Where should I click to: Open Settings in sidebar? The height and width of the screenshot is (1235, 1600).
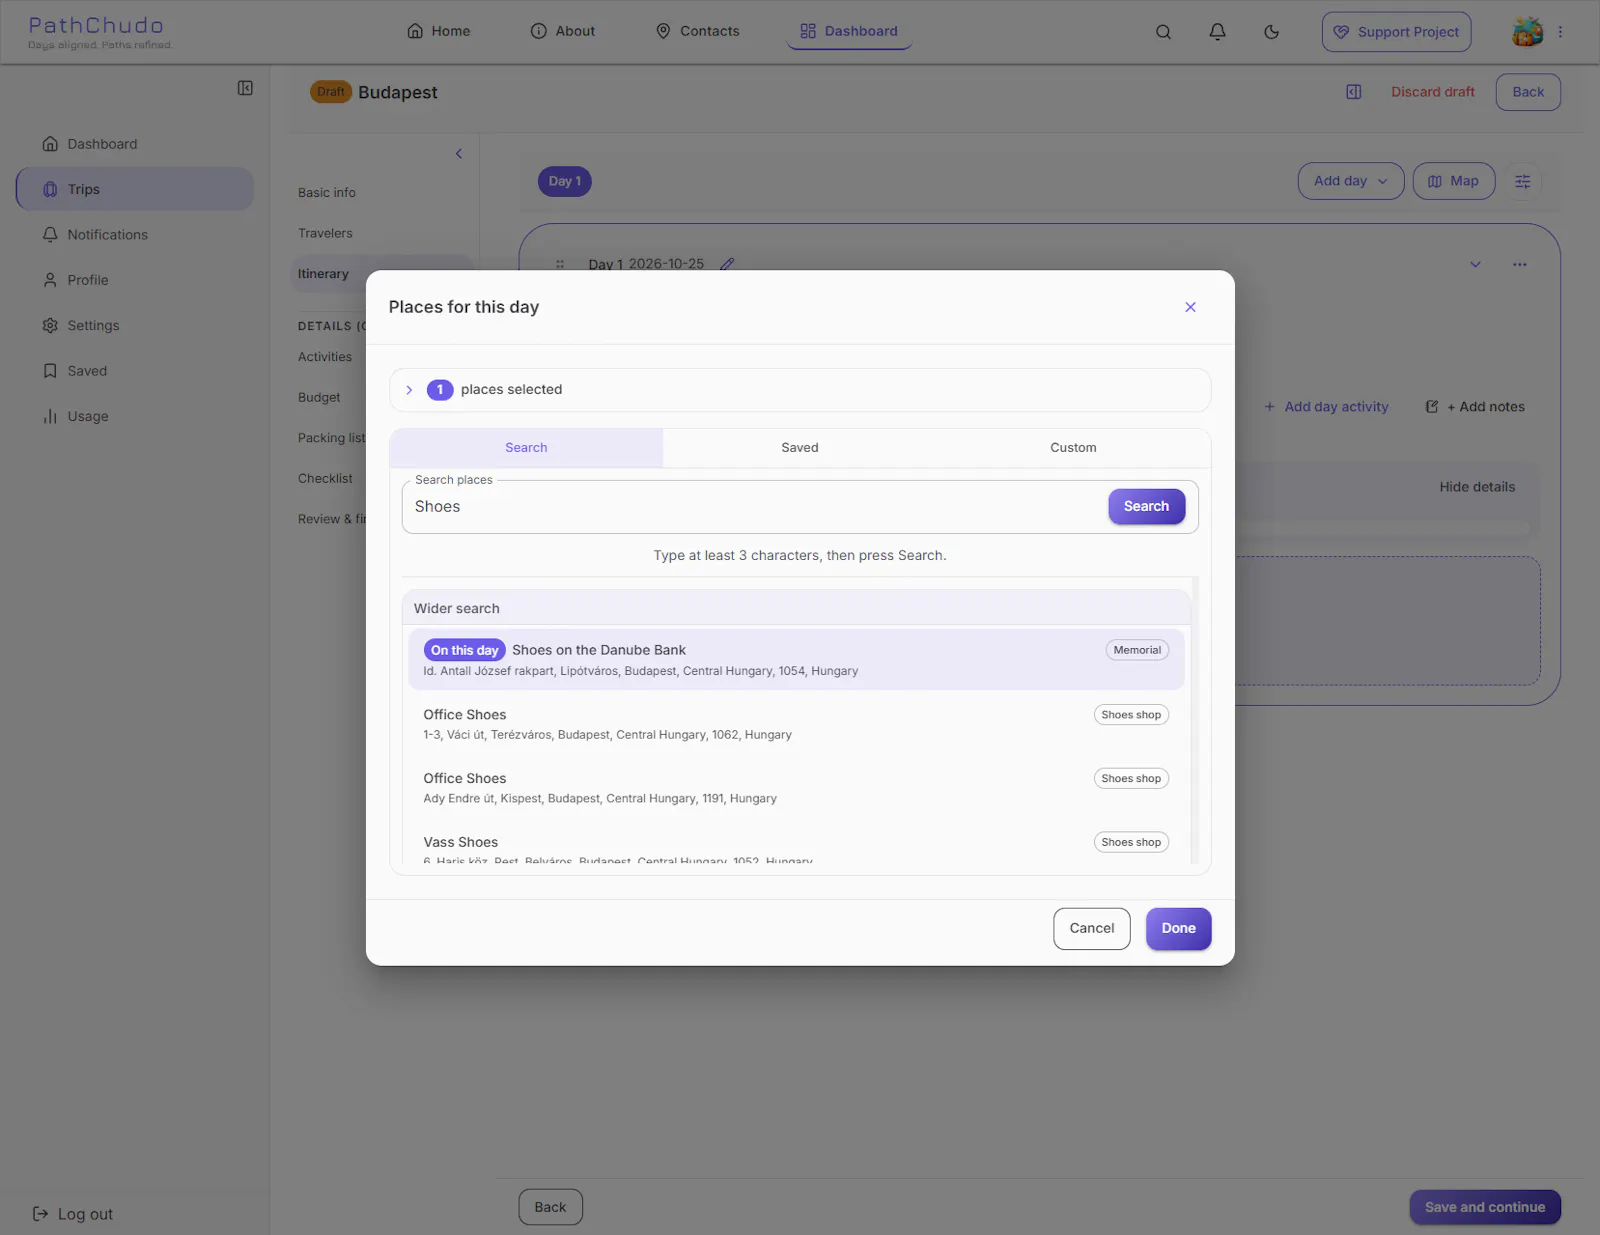[x=135, y=326]
